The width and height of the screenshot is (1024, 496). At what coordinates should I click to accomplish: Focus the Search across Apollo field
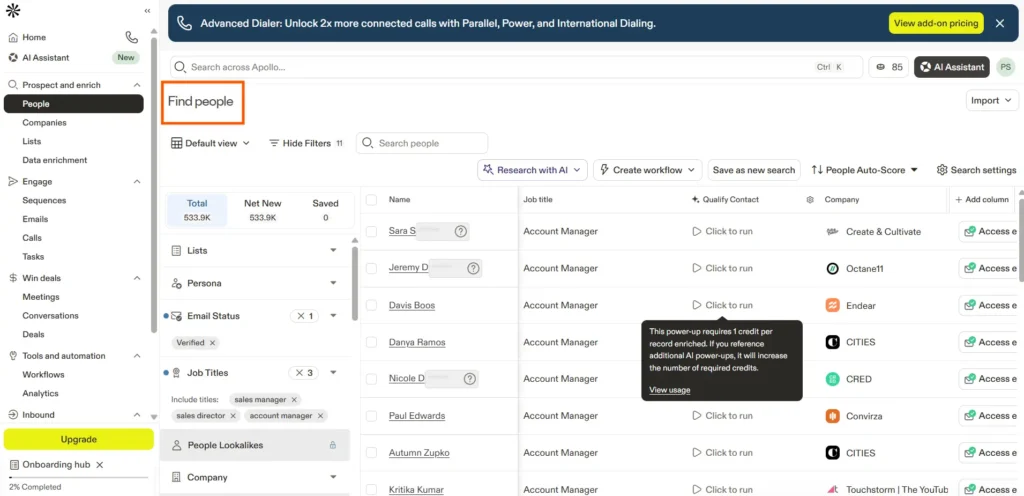(x=516, y=67)
